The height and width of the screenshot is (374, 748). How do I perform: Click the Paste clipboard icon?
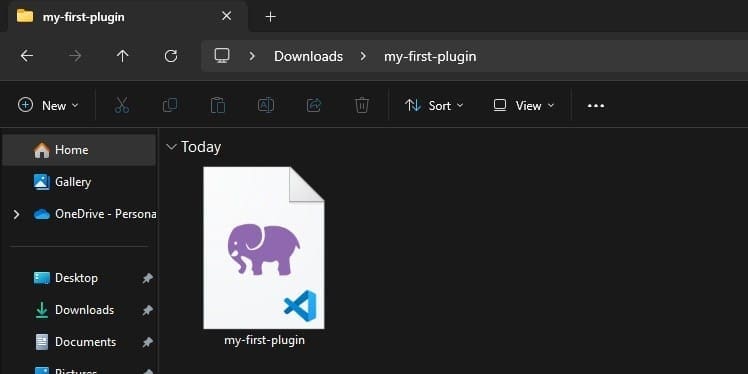(x=218, y=105)
